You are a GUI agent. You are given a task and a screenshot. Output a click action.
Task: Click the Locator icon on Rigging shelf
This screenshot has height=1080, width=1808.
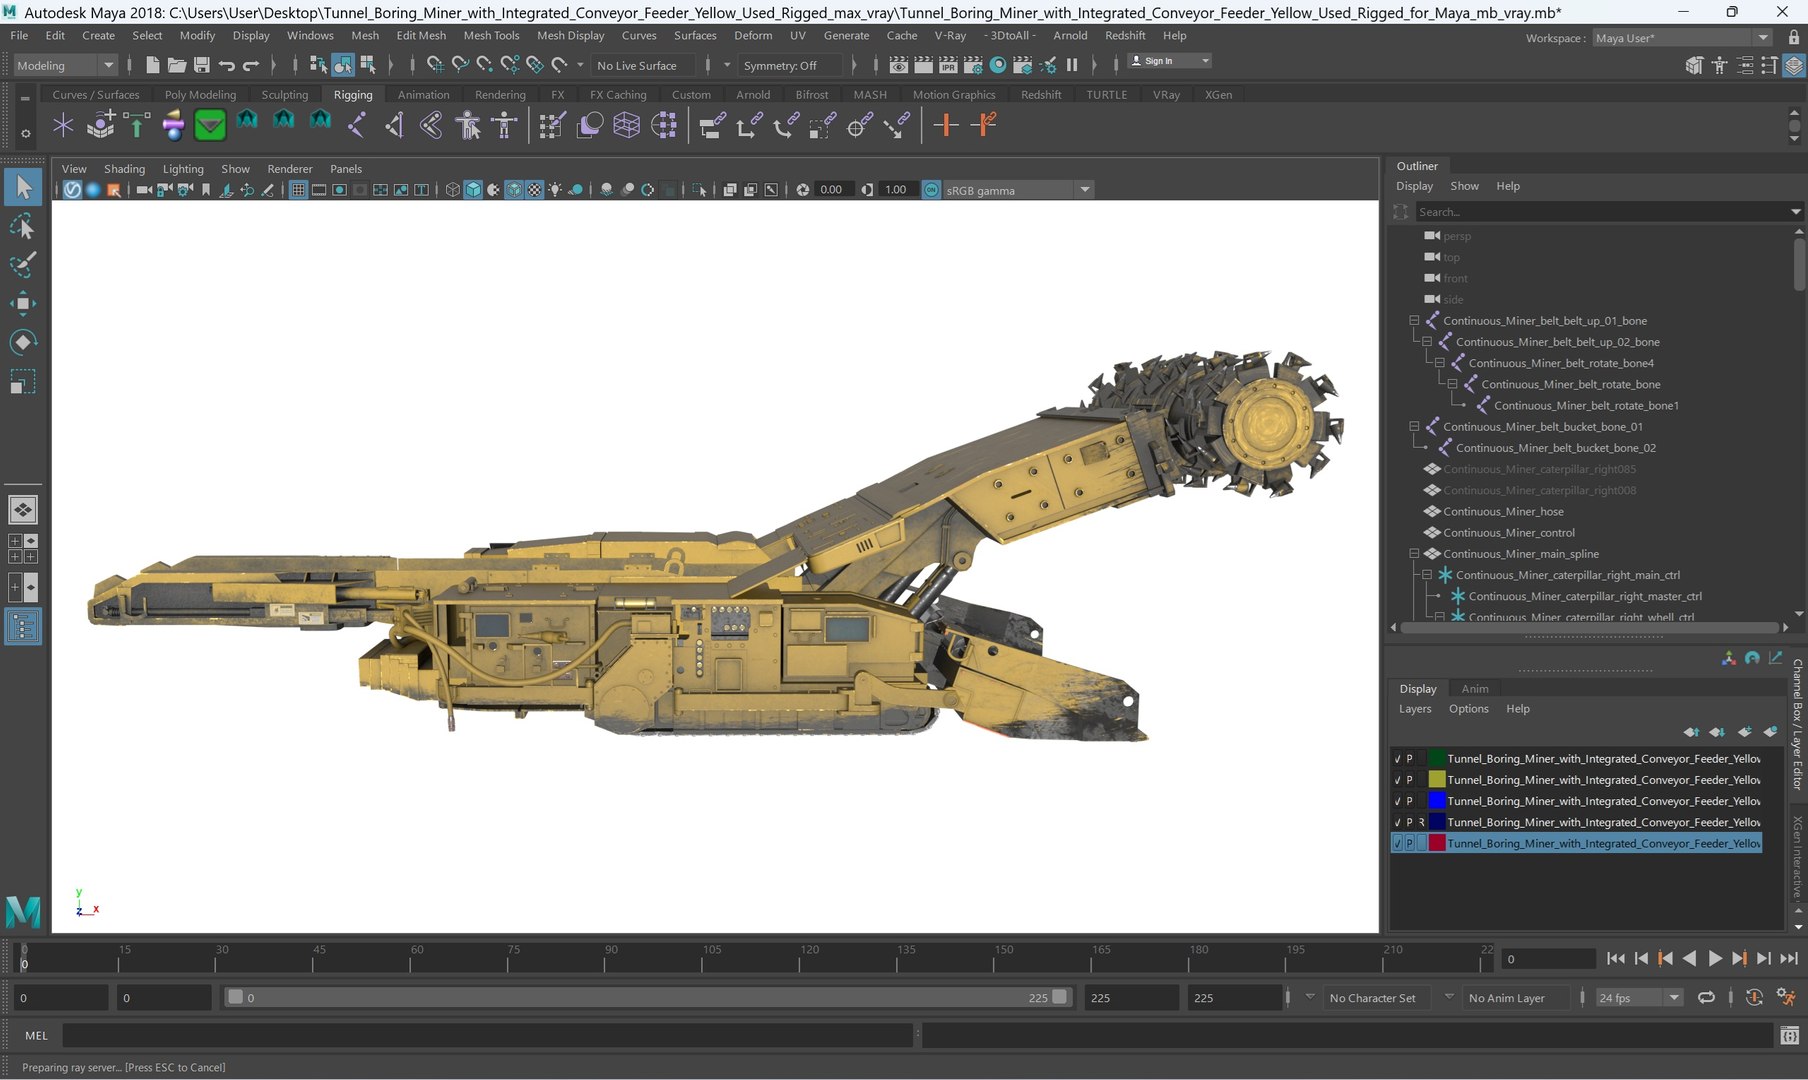(x=63, y=125)
